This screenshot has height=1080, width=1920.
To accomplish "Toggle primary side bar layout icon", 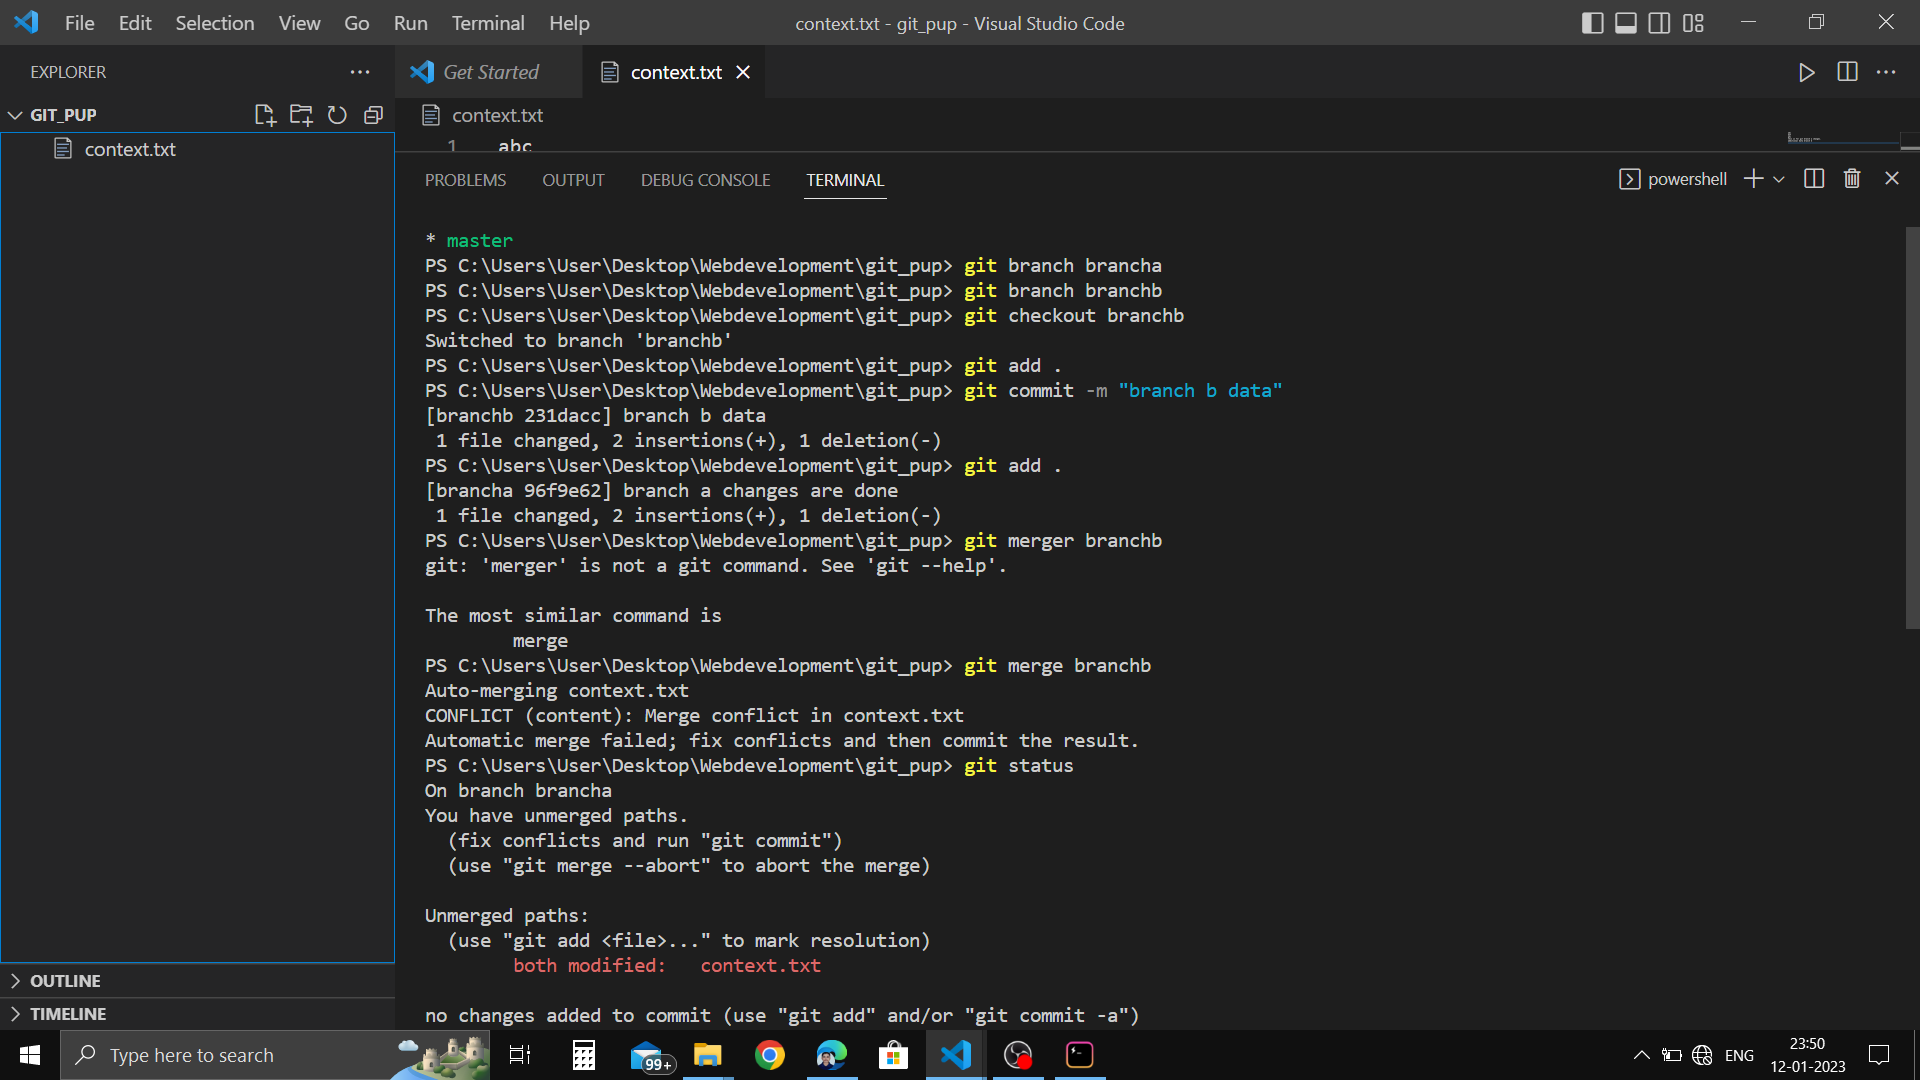I will coord(1593,23).
